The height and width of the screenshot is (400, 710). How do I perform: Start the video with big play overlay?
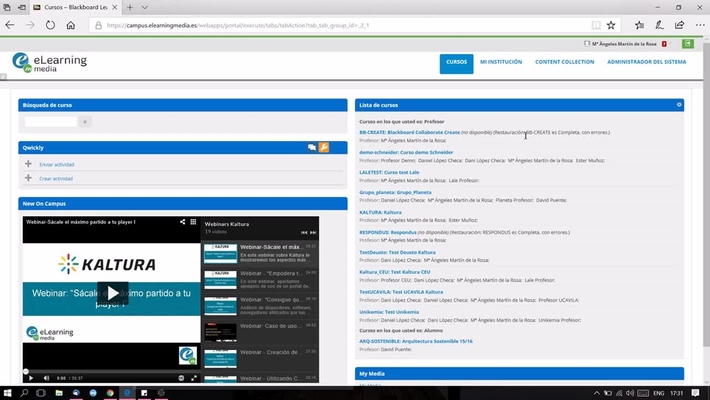pyautogui.click(x=112, y=293)
